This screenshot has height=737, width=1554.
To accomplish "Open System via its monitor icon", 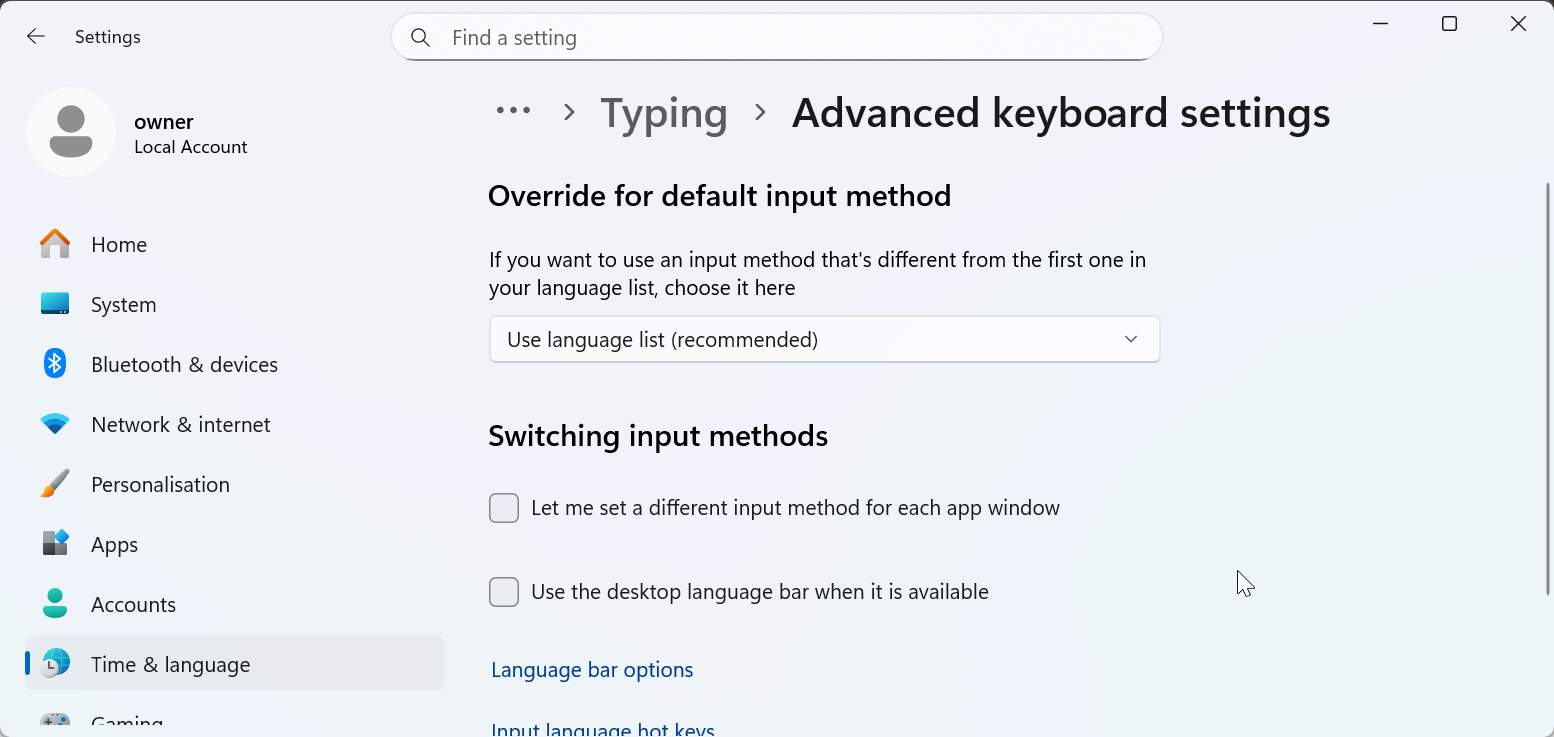I will tap(55, 304).
